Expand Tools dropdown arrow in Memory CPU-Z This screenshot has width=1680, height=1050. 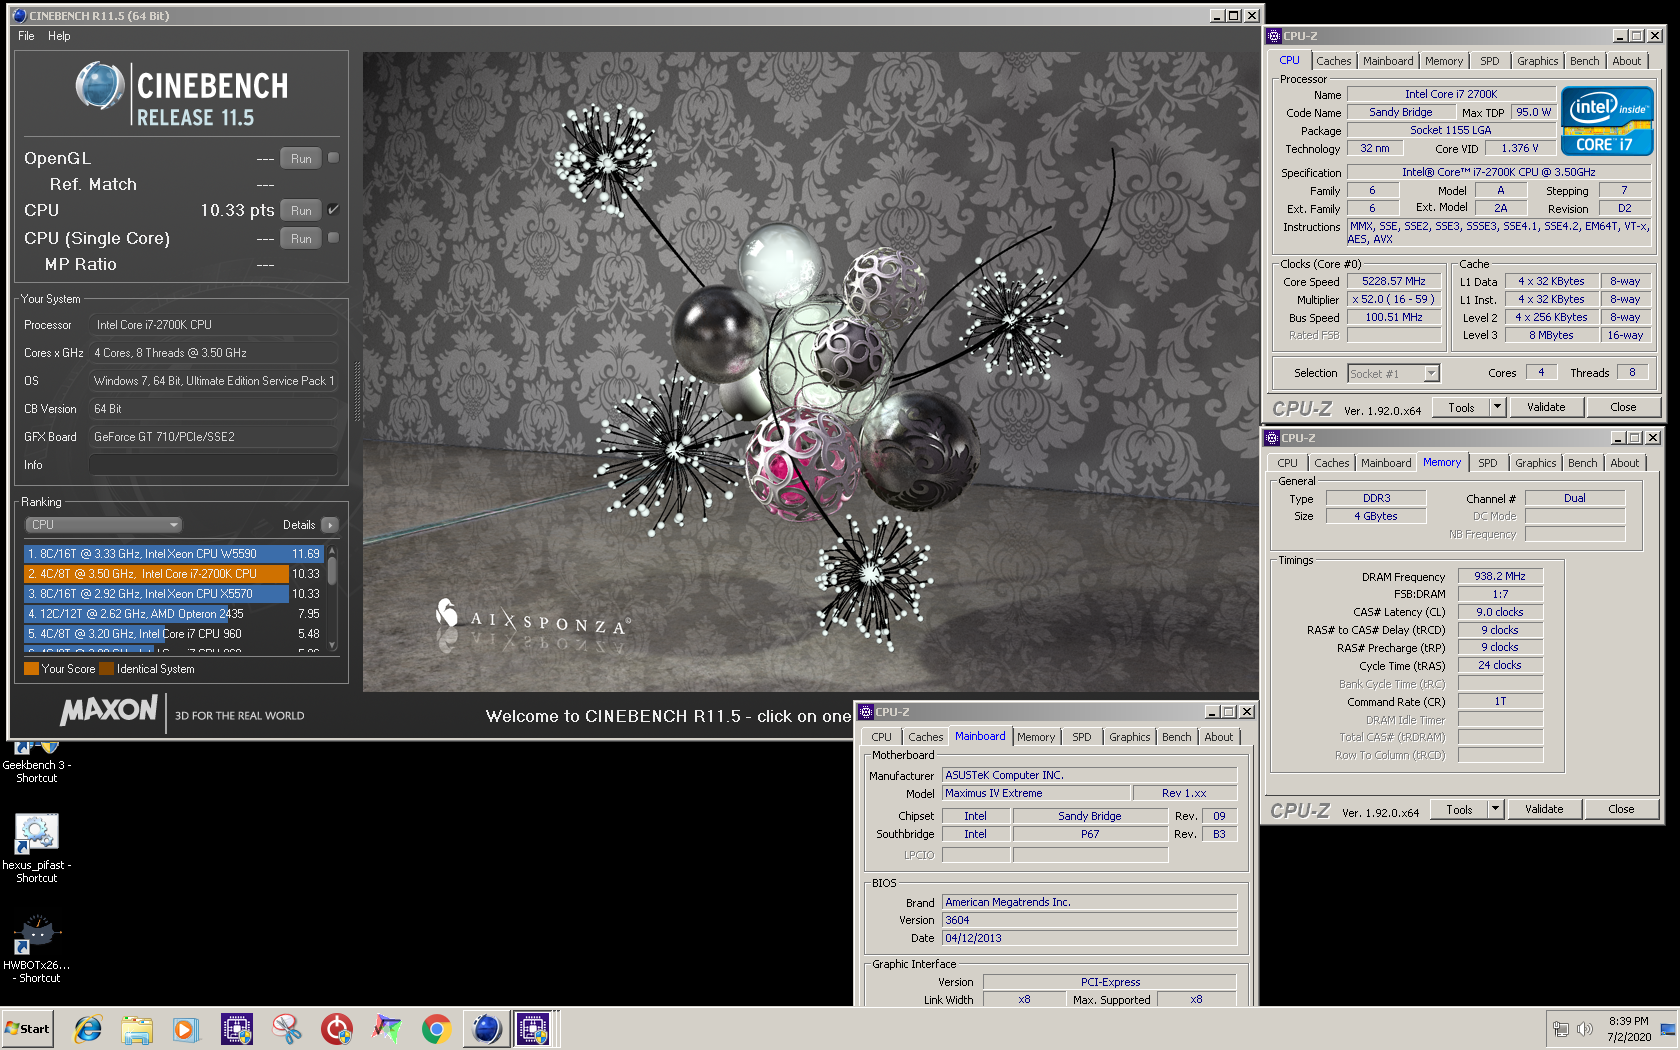tap(1495, 809)
